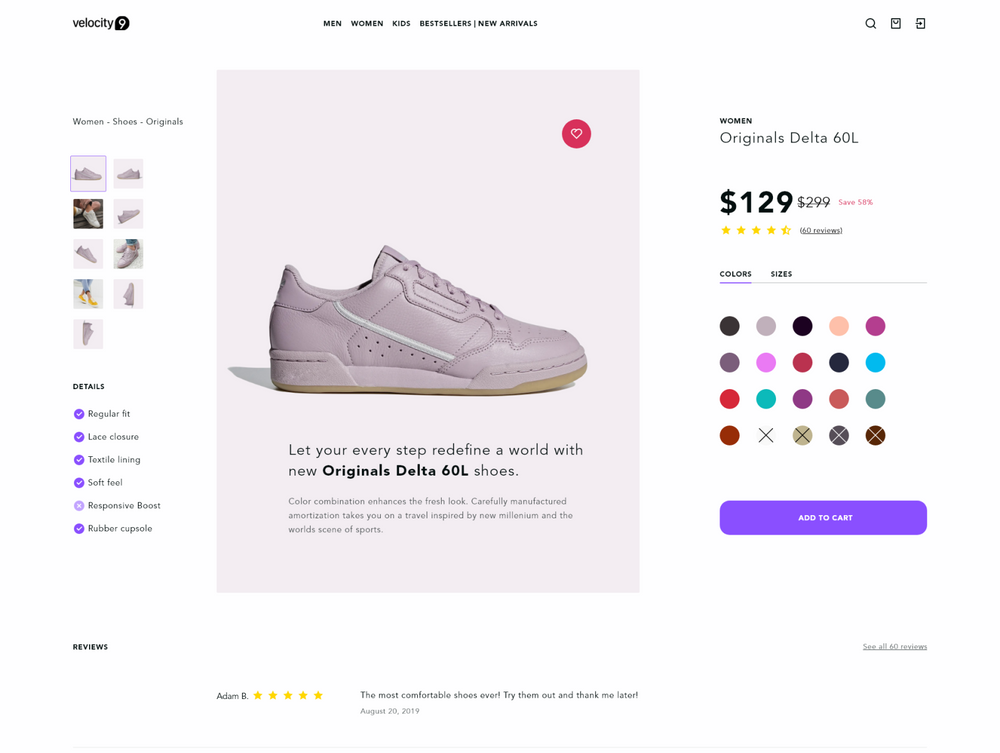Image resolution: width=1000 pixels, height=753 pixels.
Task: Select the crossed-out white color swatch
Action: 766,435
